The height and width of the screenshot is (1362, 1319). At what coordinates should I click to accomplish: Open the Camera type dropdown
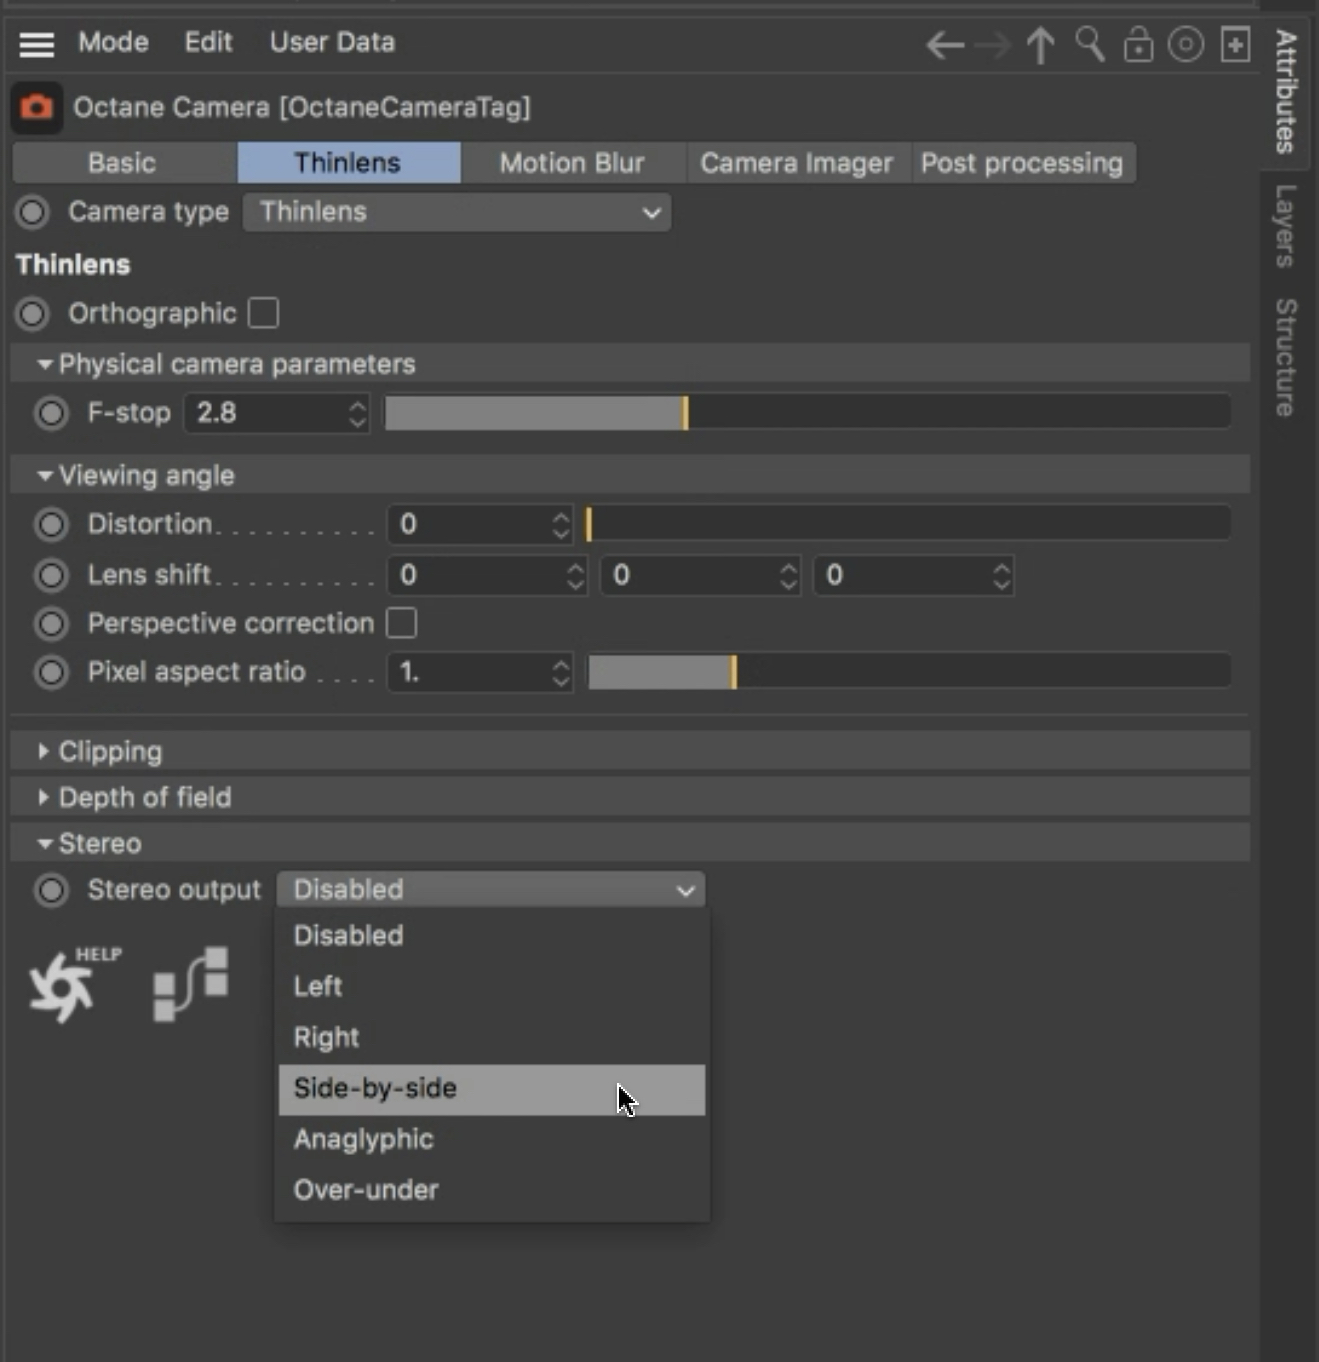457,212
